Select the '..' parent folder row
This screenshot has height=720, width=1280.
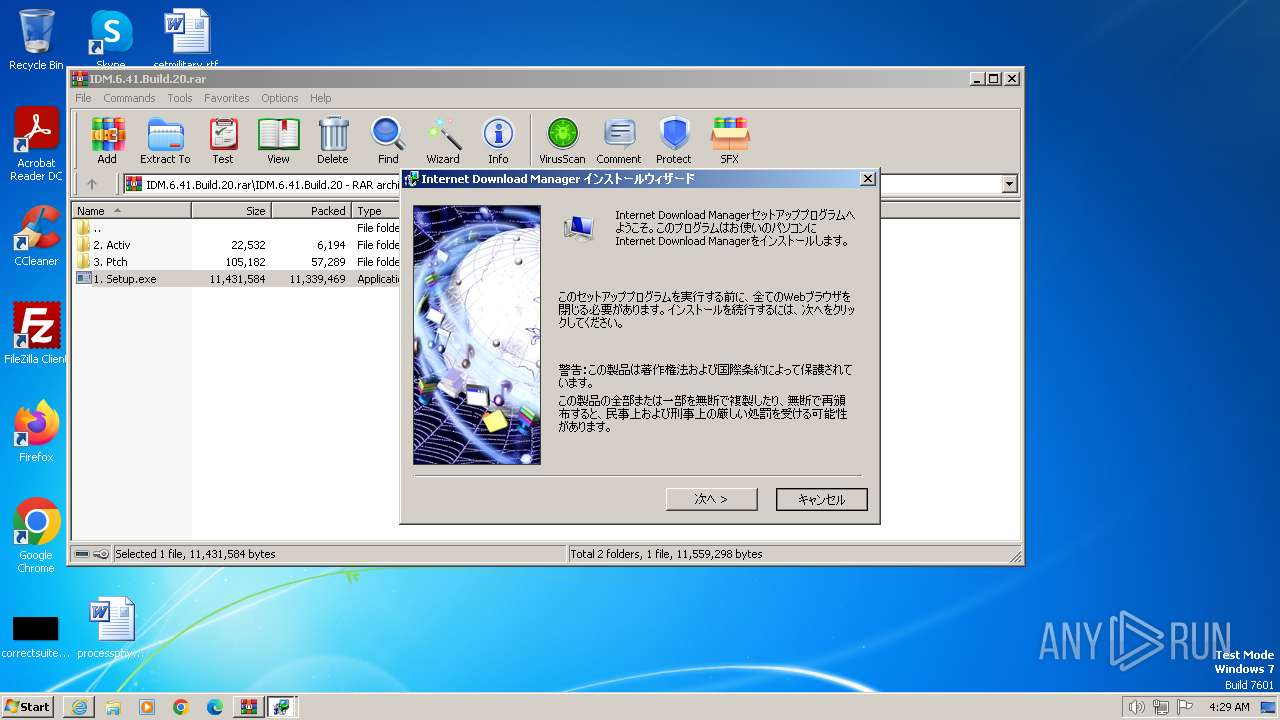[x=238, y=228]
